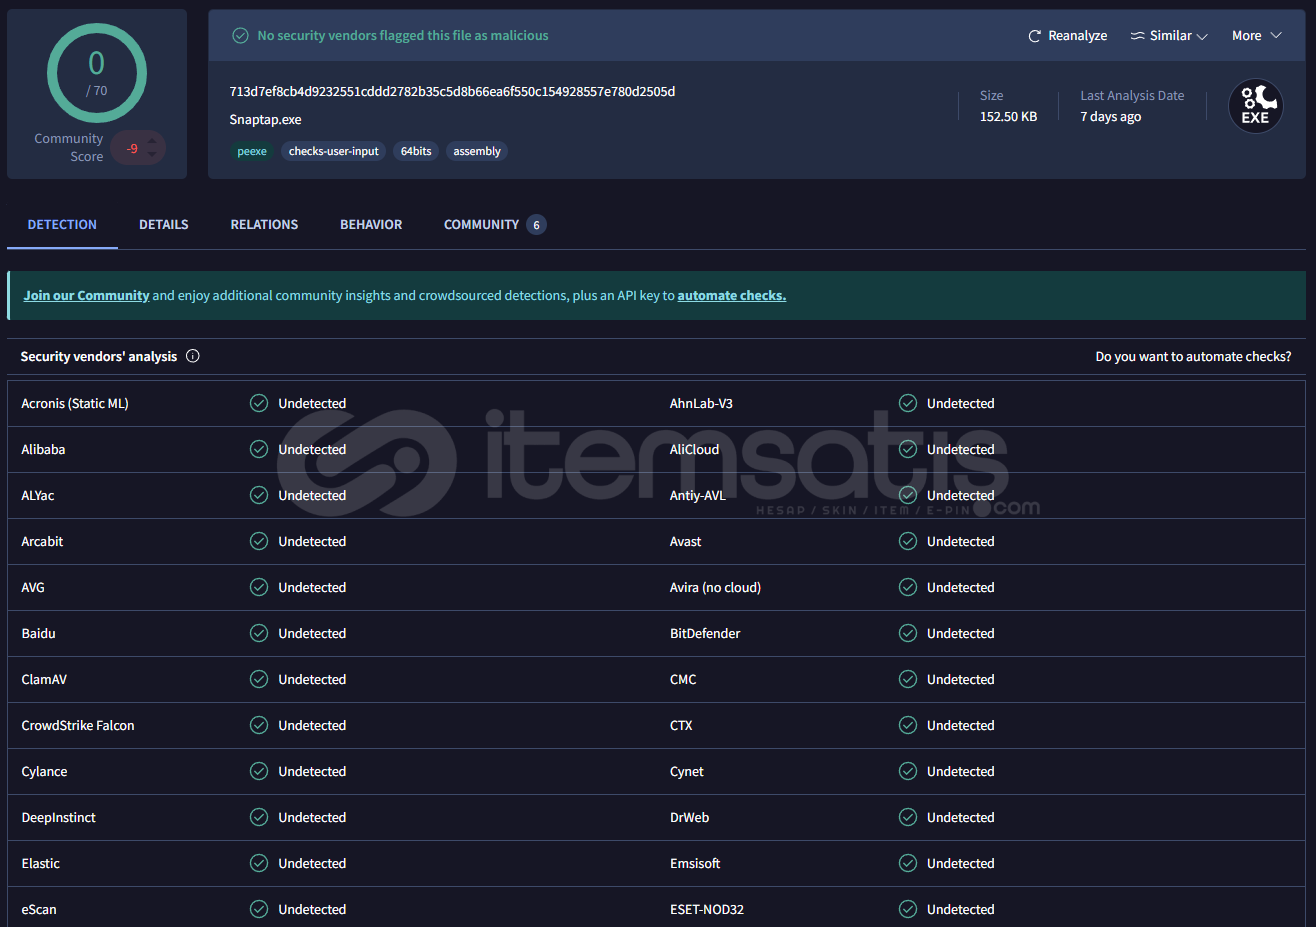Click the Baidu undetected check icon
The image size is (1316, 927).
259,633
